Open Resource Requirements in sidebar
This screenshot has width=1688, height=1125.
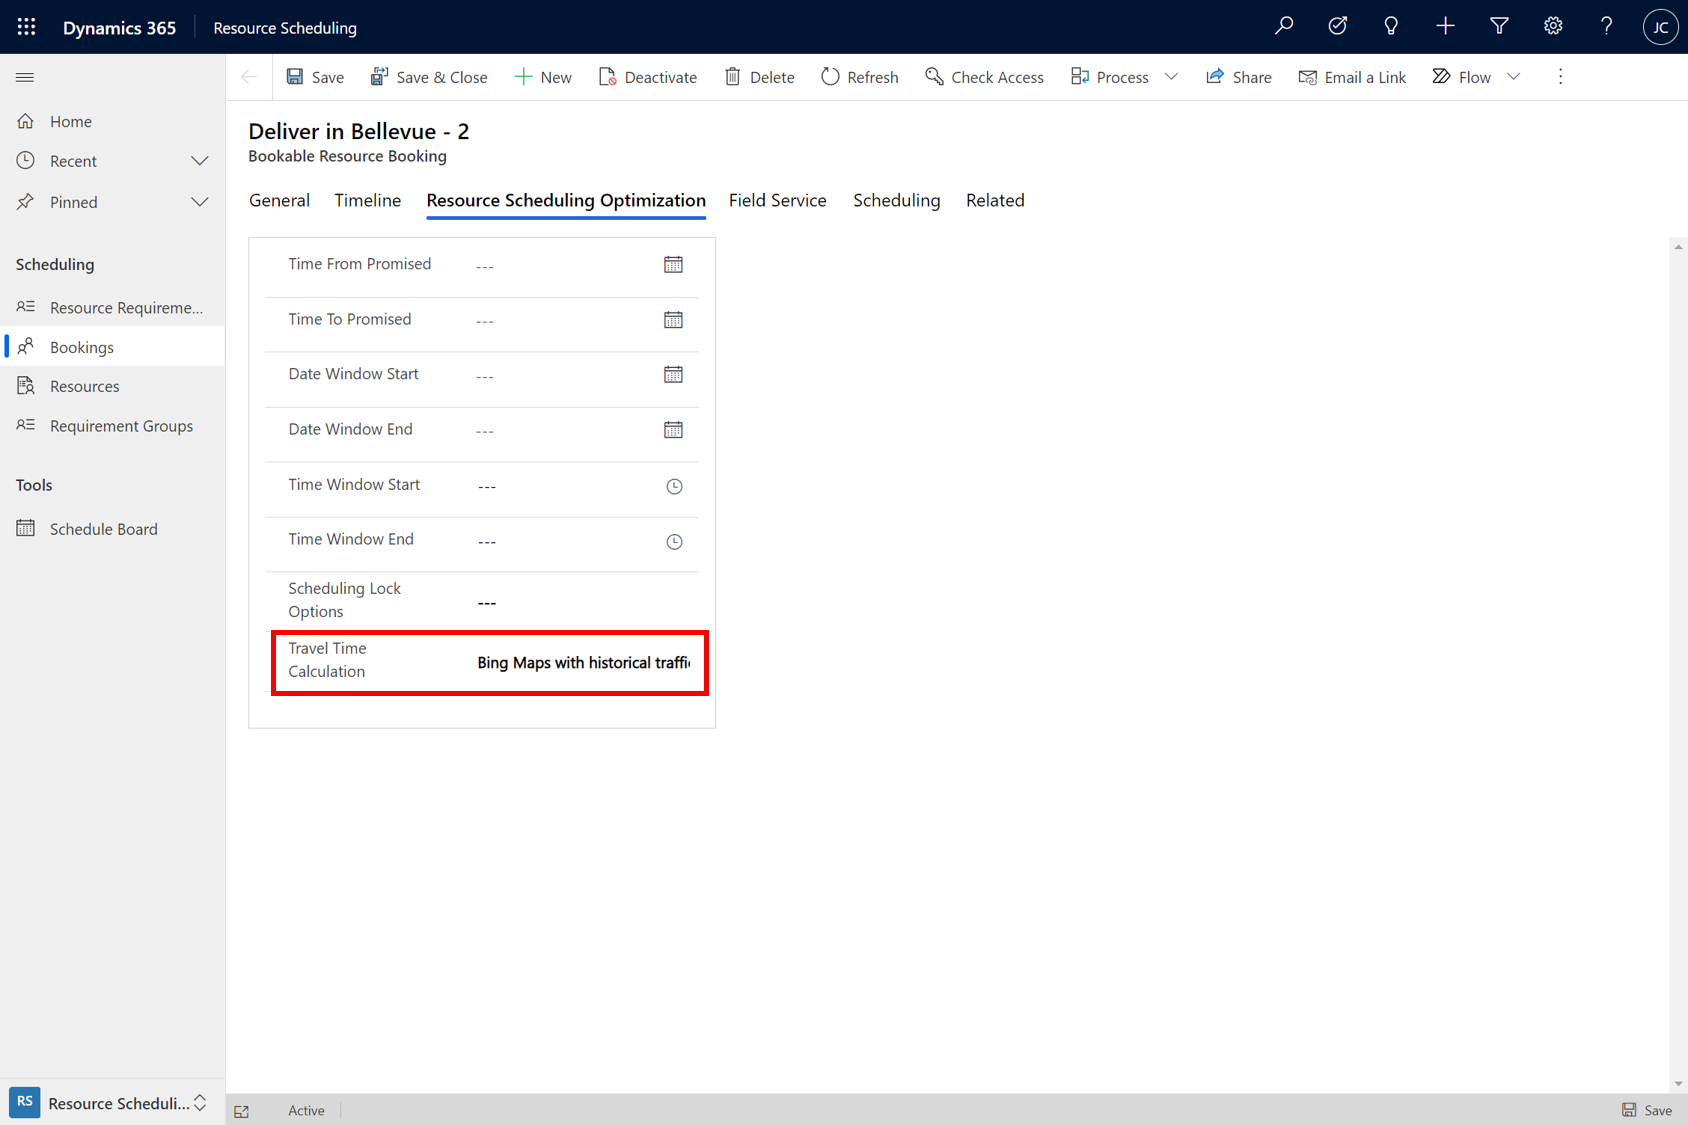point(112,307)
